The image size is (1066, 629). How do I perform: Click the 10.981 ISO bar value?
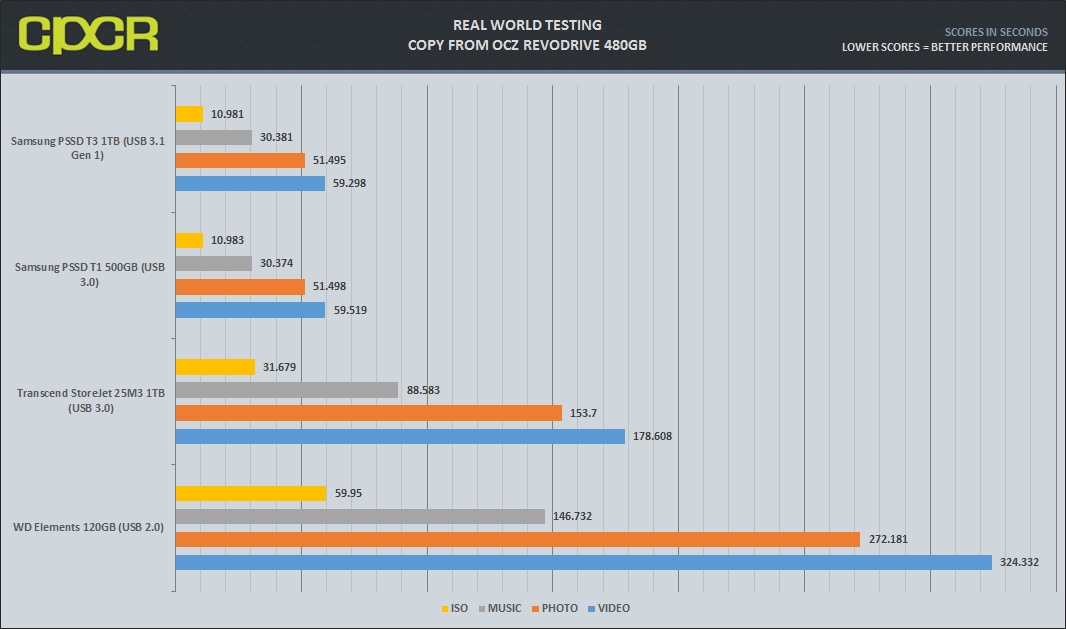coord(227,114)
